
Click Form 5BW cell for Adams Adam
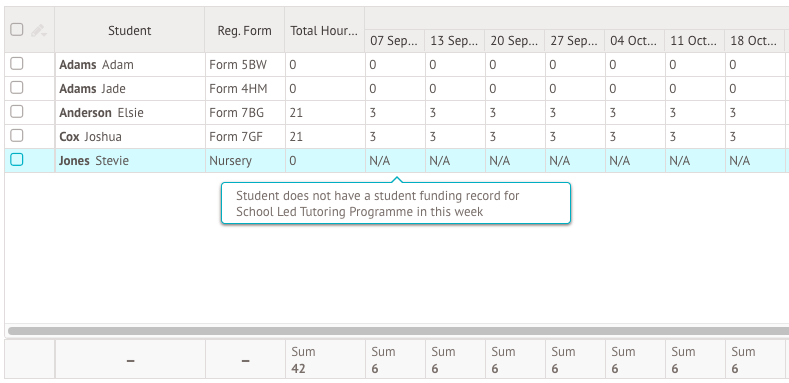245,64
